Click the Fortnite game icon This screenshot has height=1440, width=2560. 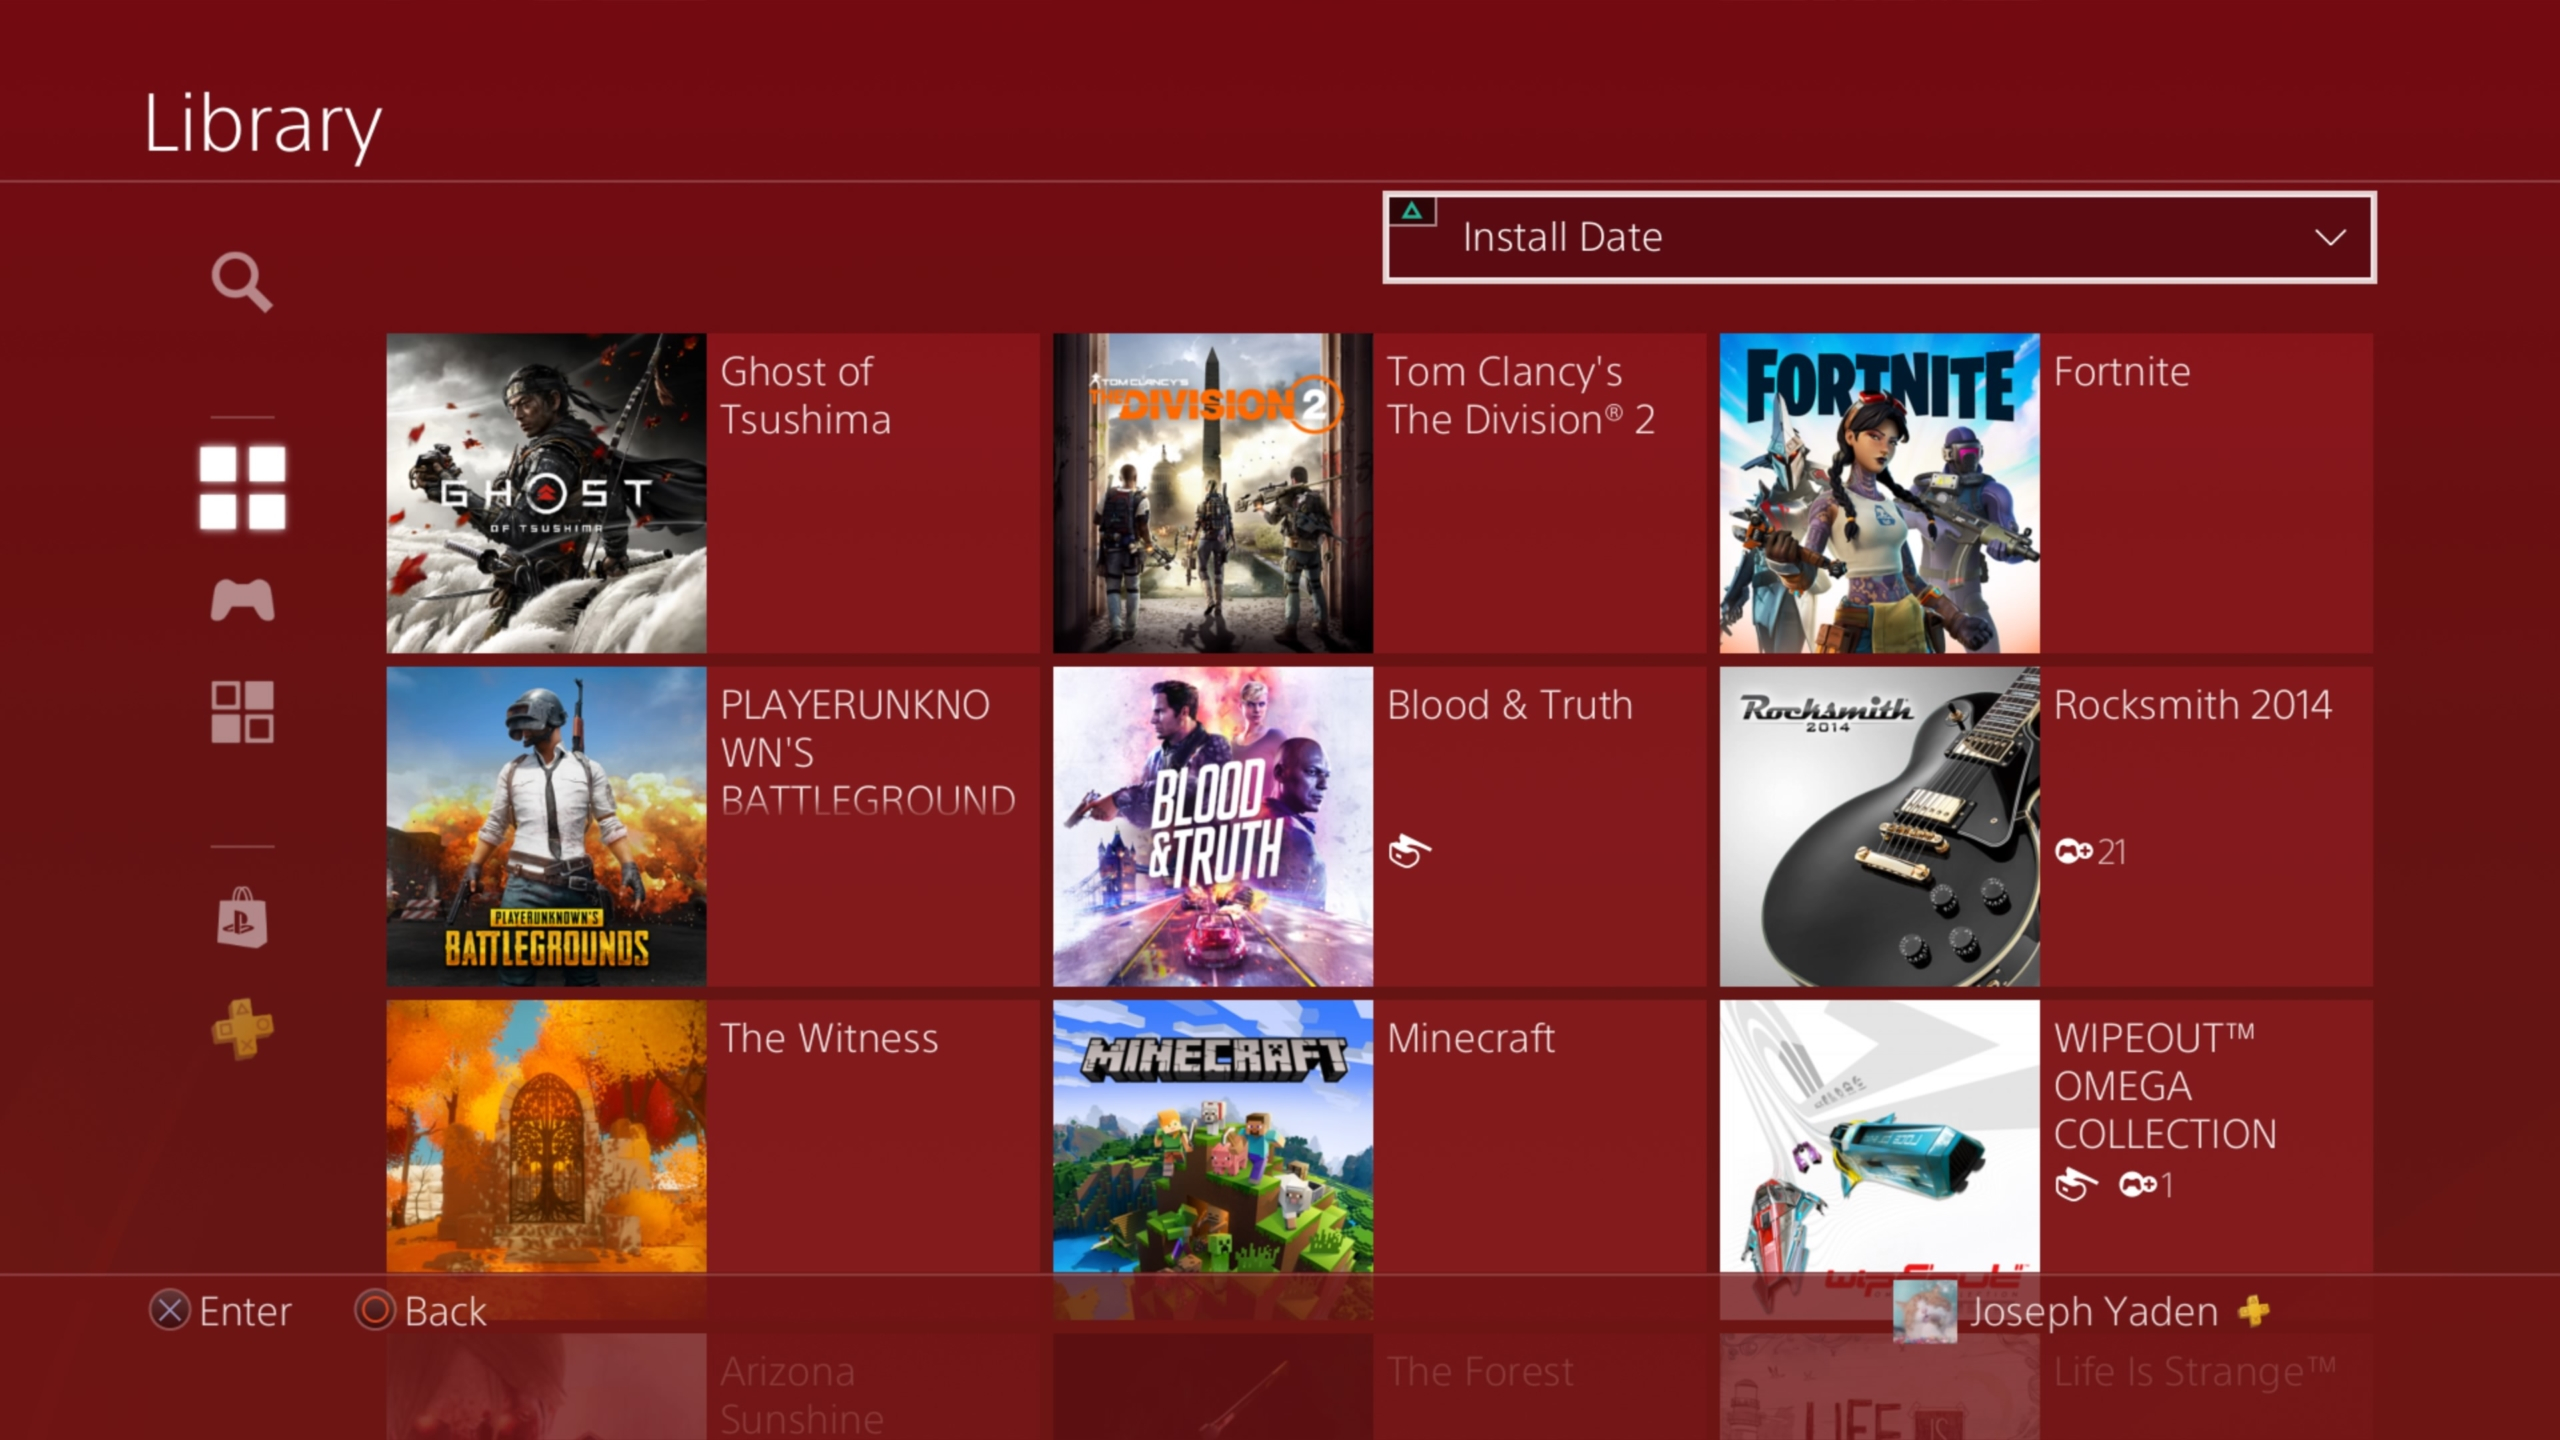point(1880,492)
